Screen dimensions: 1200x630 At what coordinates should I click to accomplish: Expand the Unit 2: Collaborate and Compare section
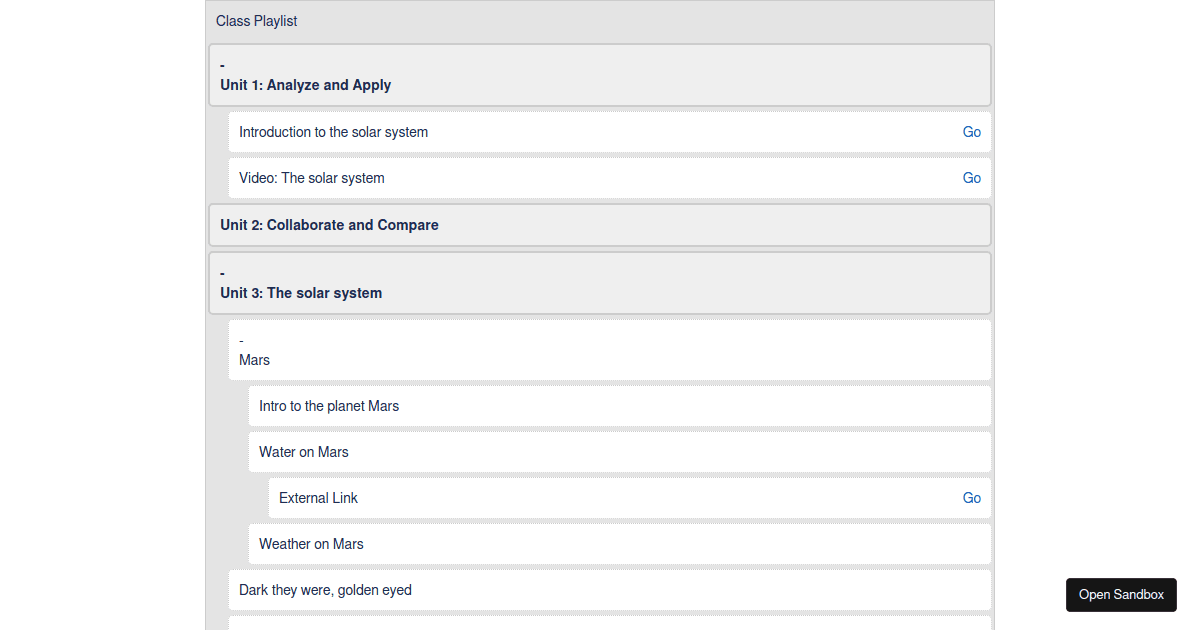click(x=328, y=224)
